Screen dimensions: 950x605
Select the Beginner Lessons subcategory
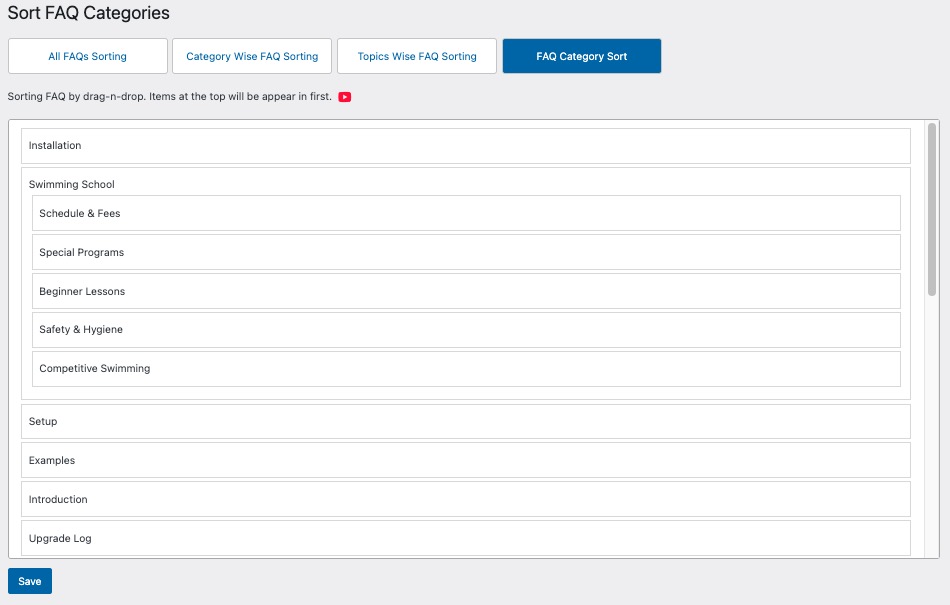pos(467,291)
